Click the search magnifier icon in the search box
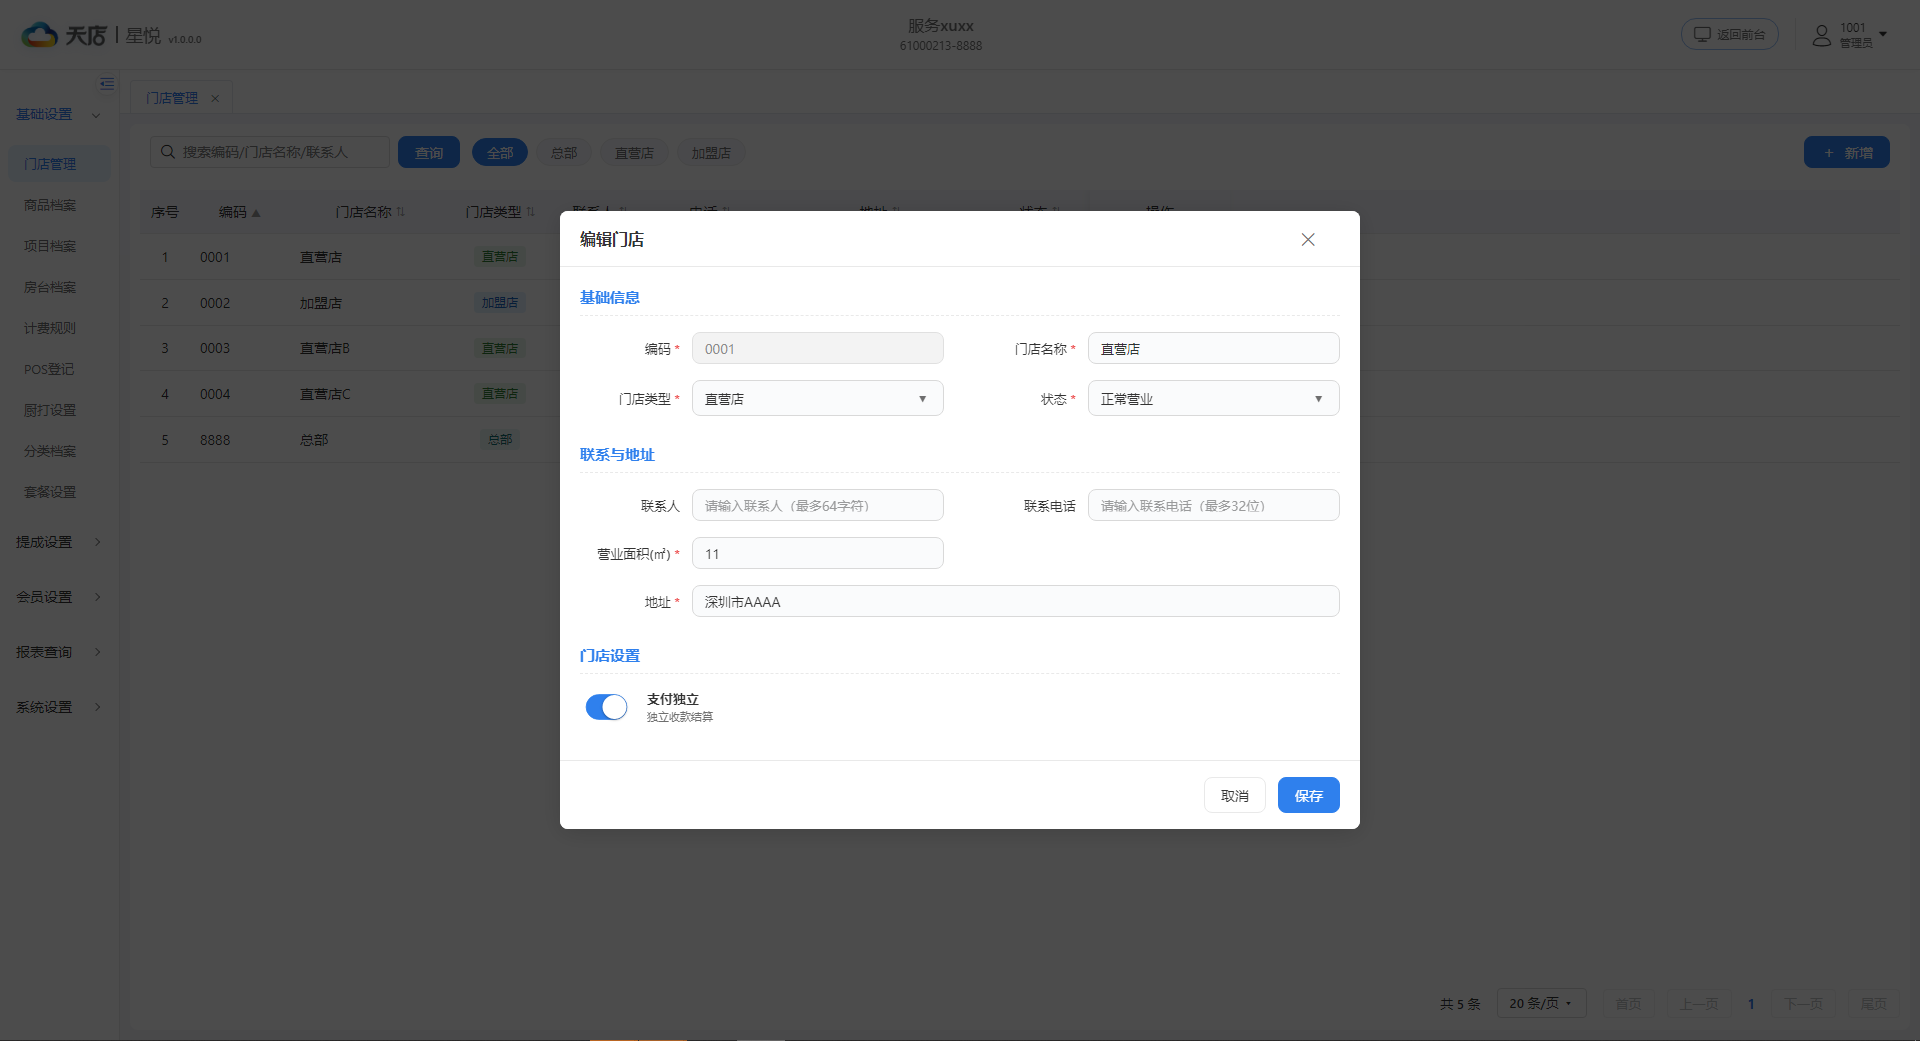 tap(168, 152)
